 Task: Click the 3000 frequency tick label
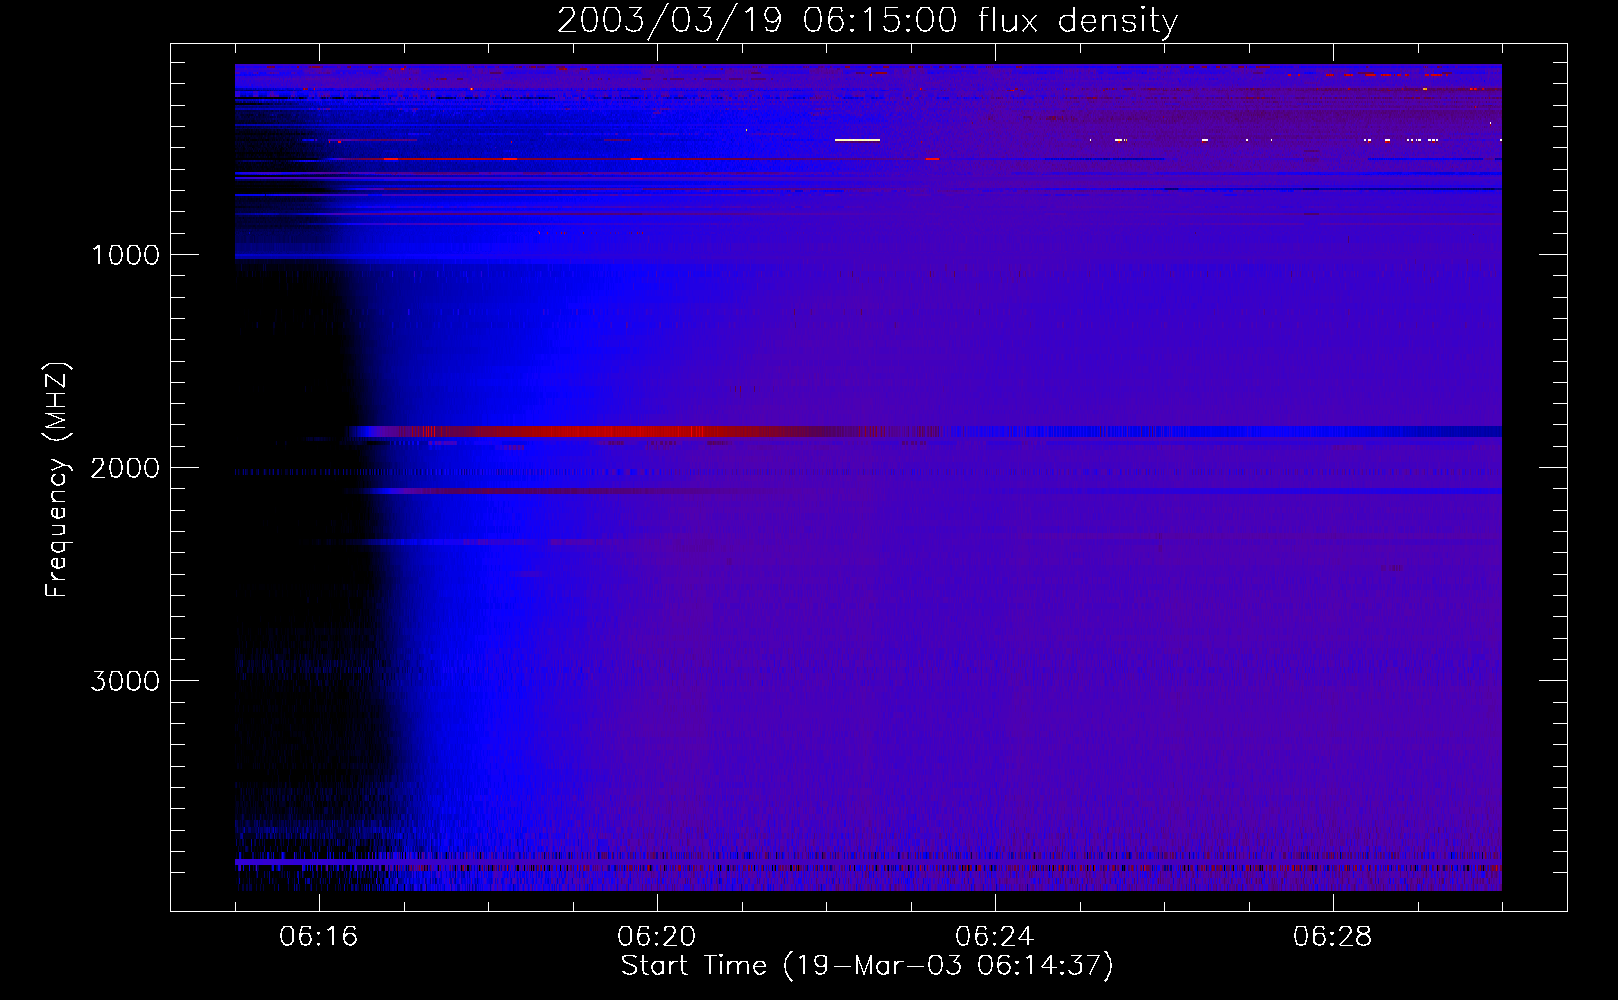coord(125,681)
